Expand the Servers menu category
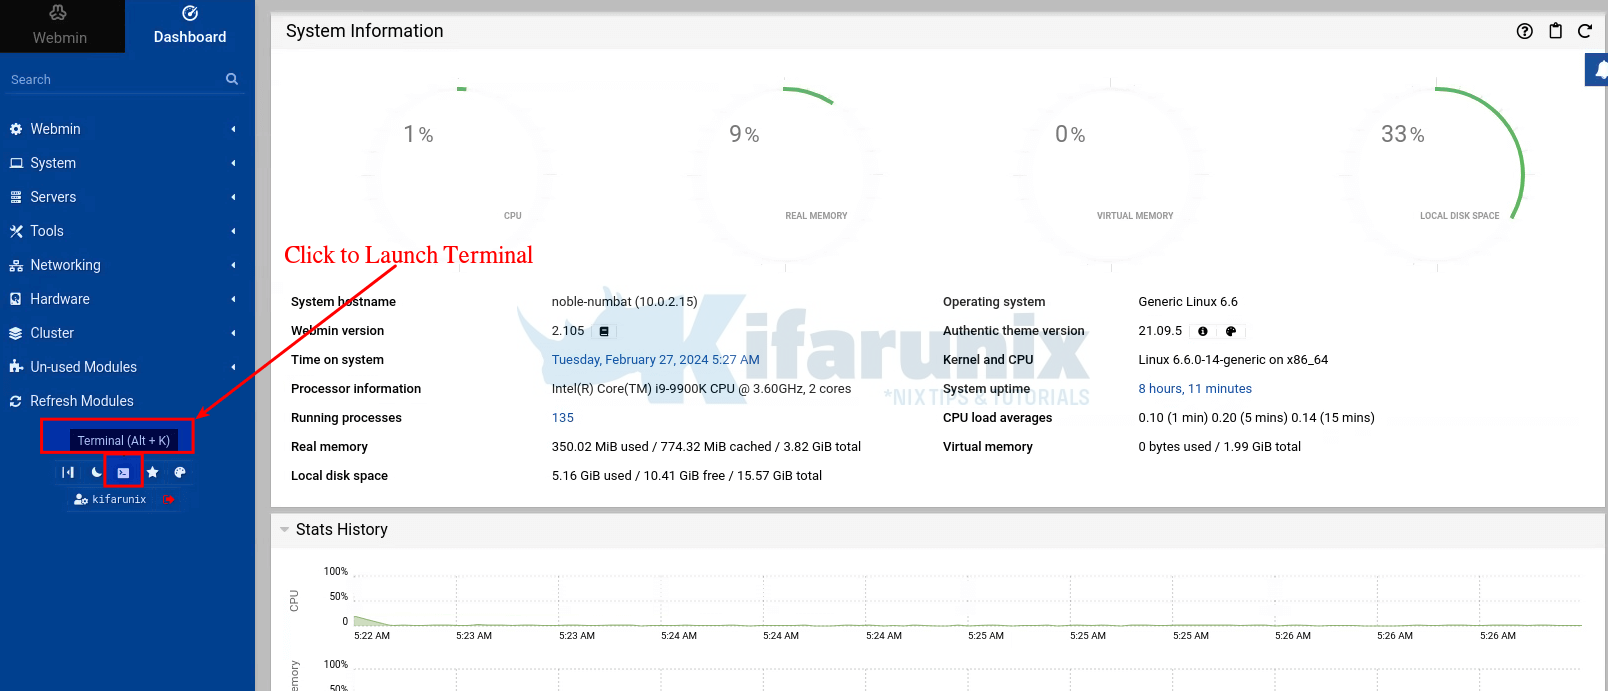 click(53, 197)
